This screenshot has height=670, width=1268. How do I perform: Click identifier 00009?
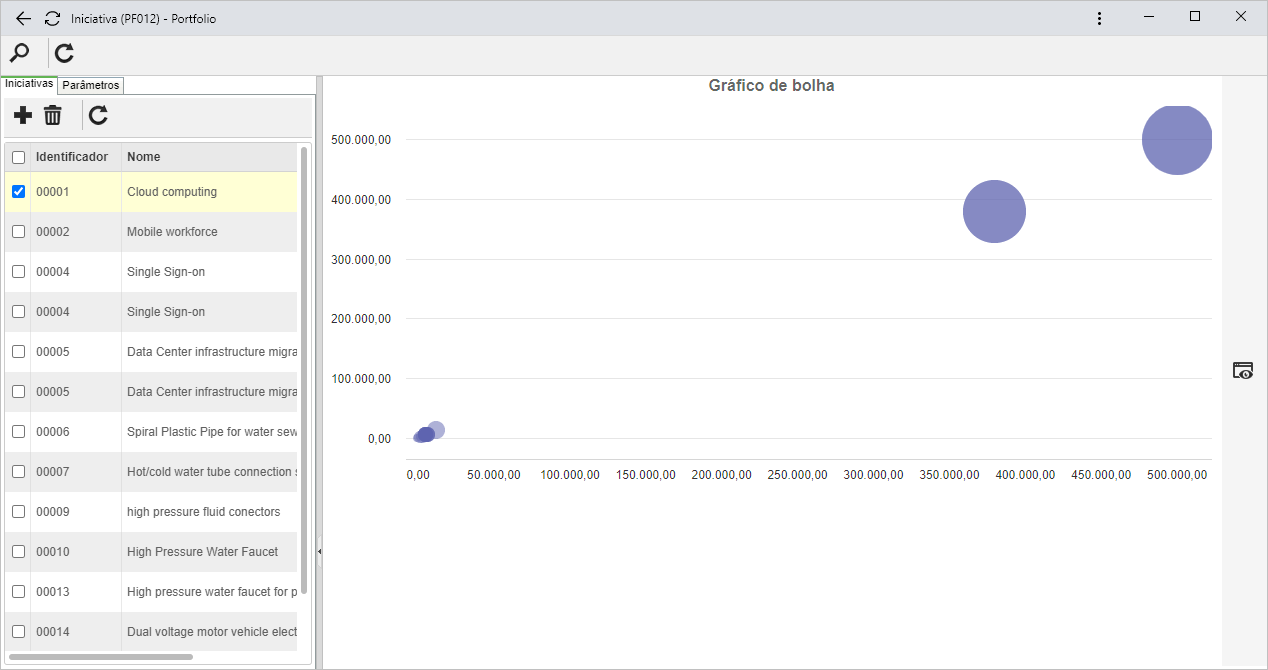coord(53,512)
